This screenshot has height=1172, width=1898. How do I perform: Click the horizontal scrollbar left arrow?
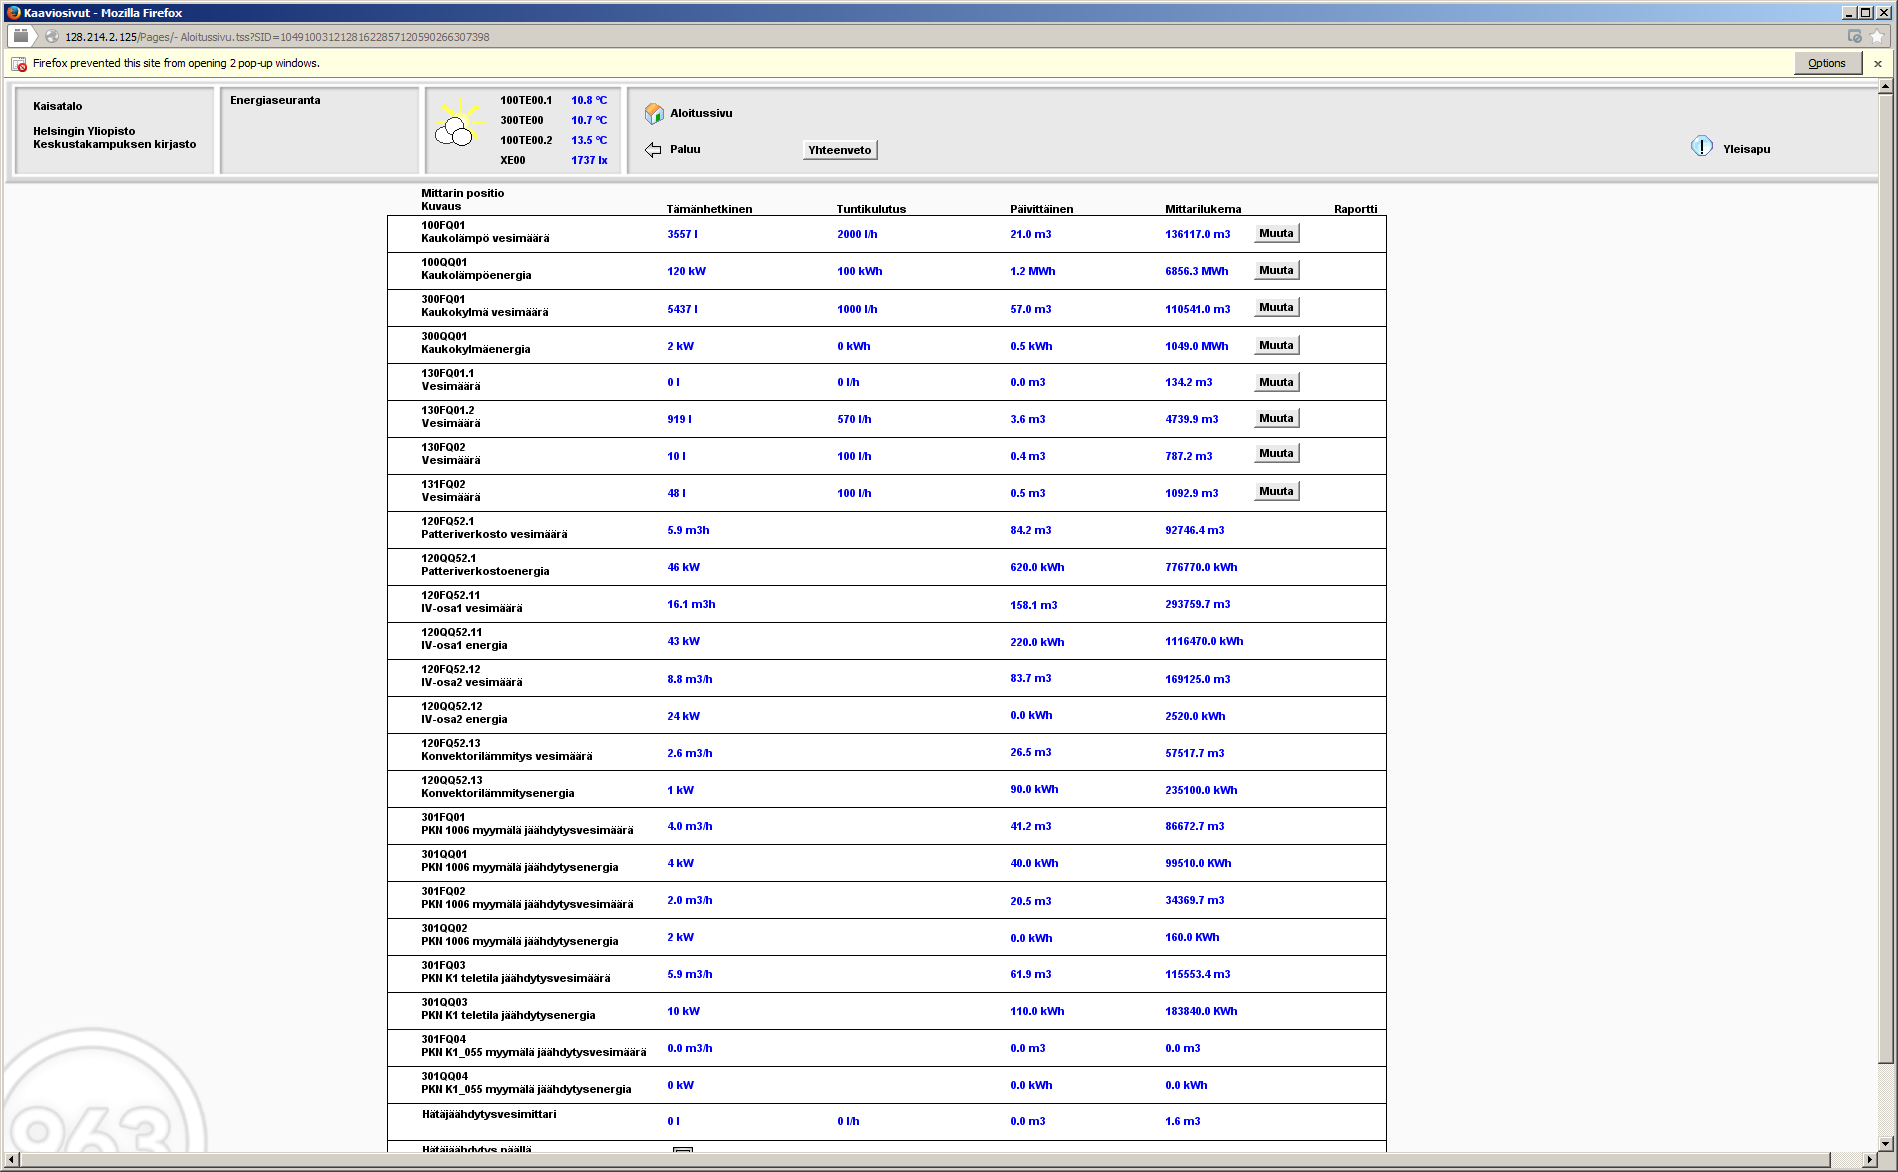coord(11,1160)
